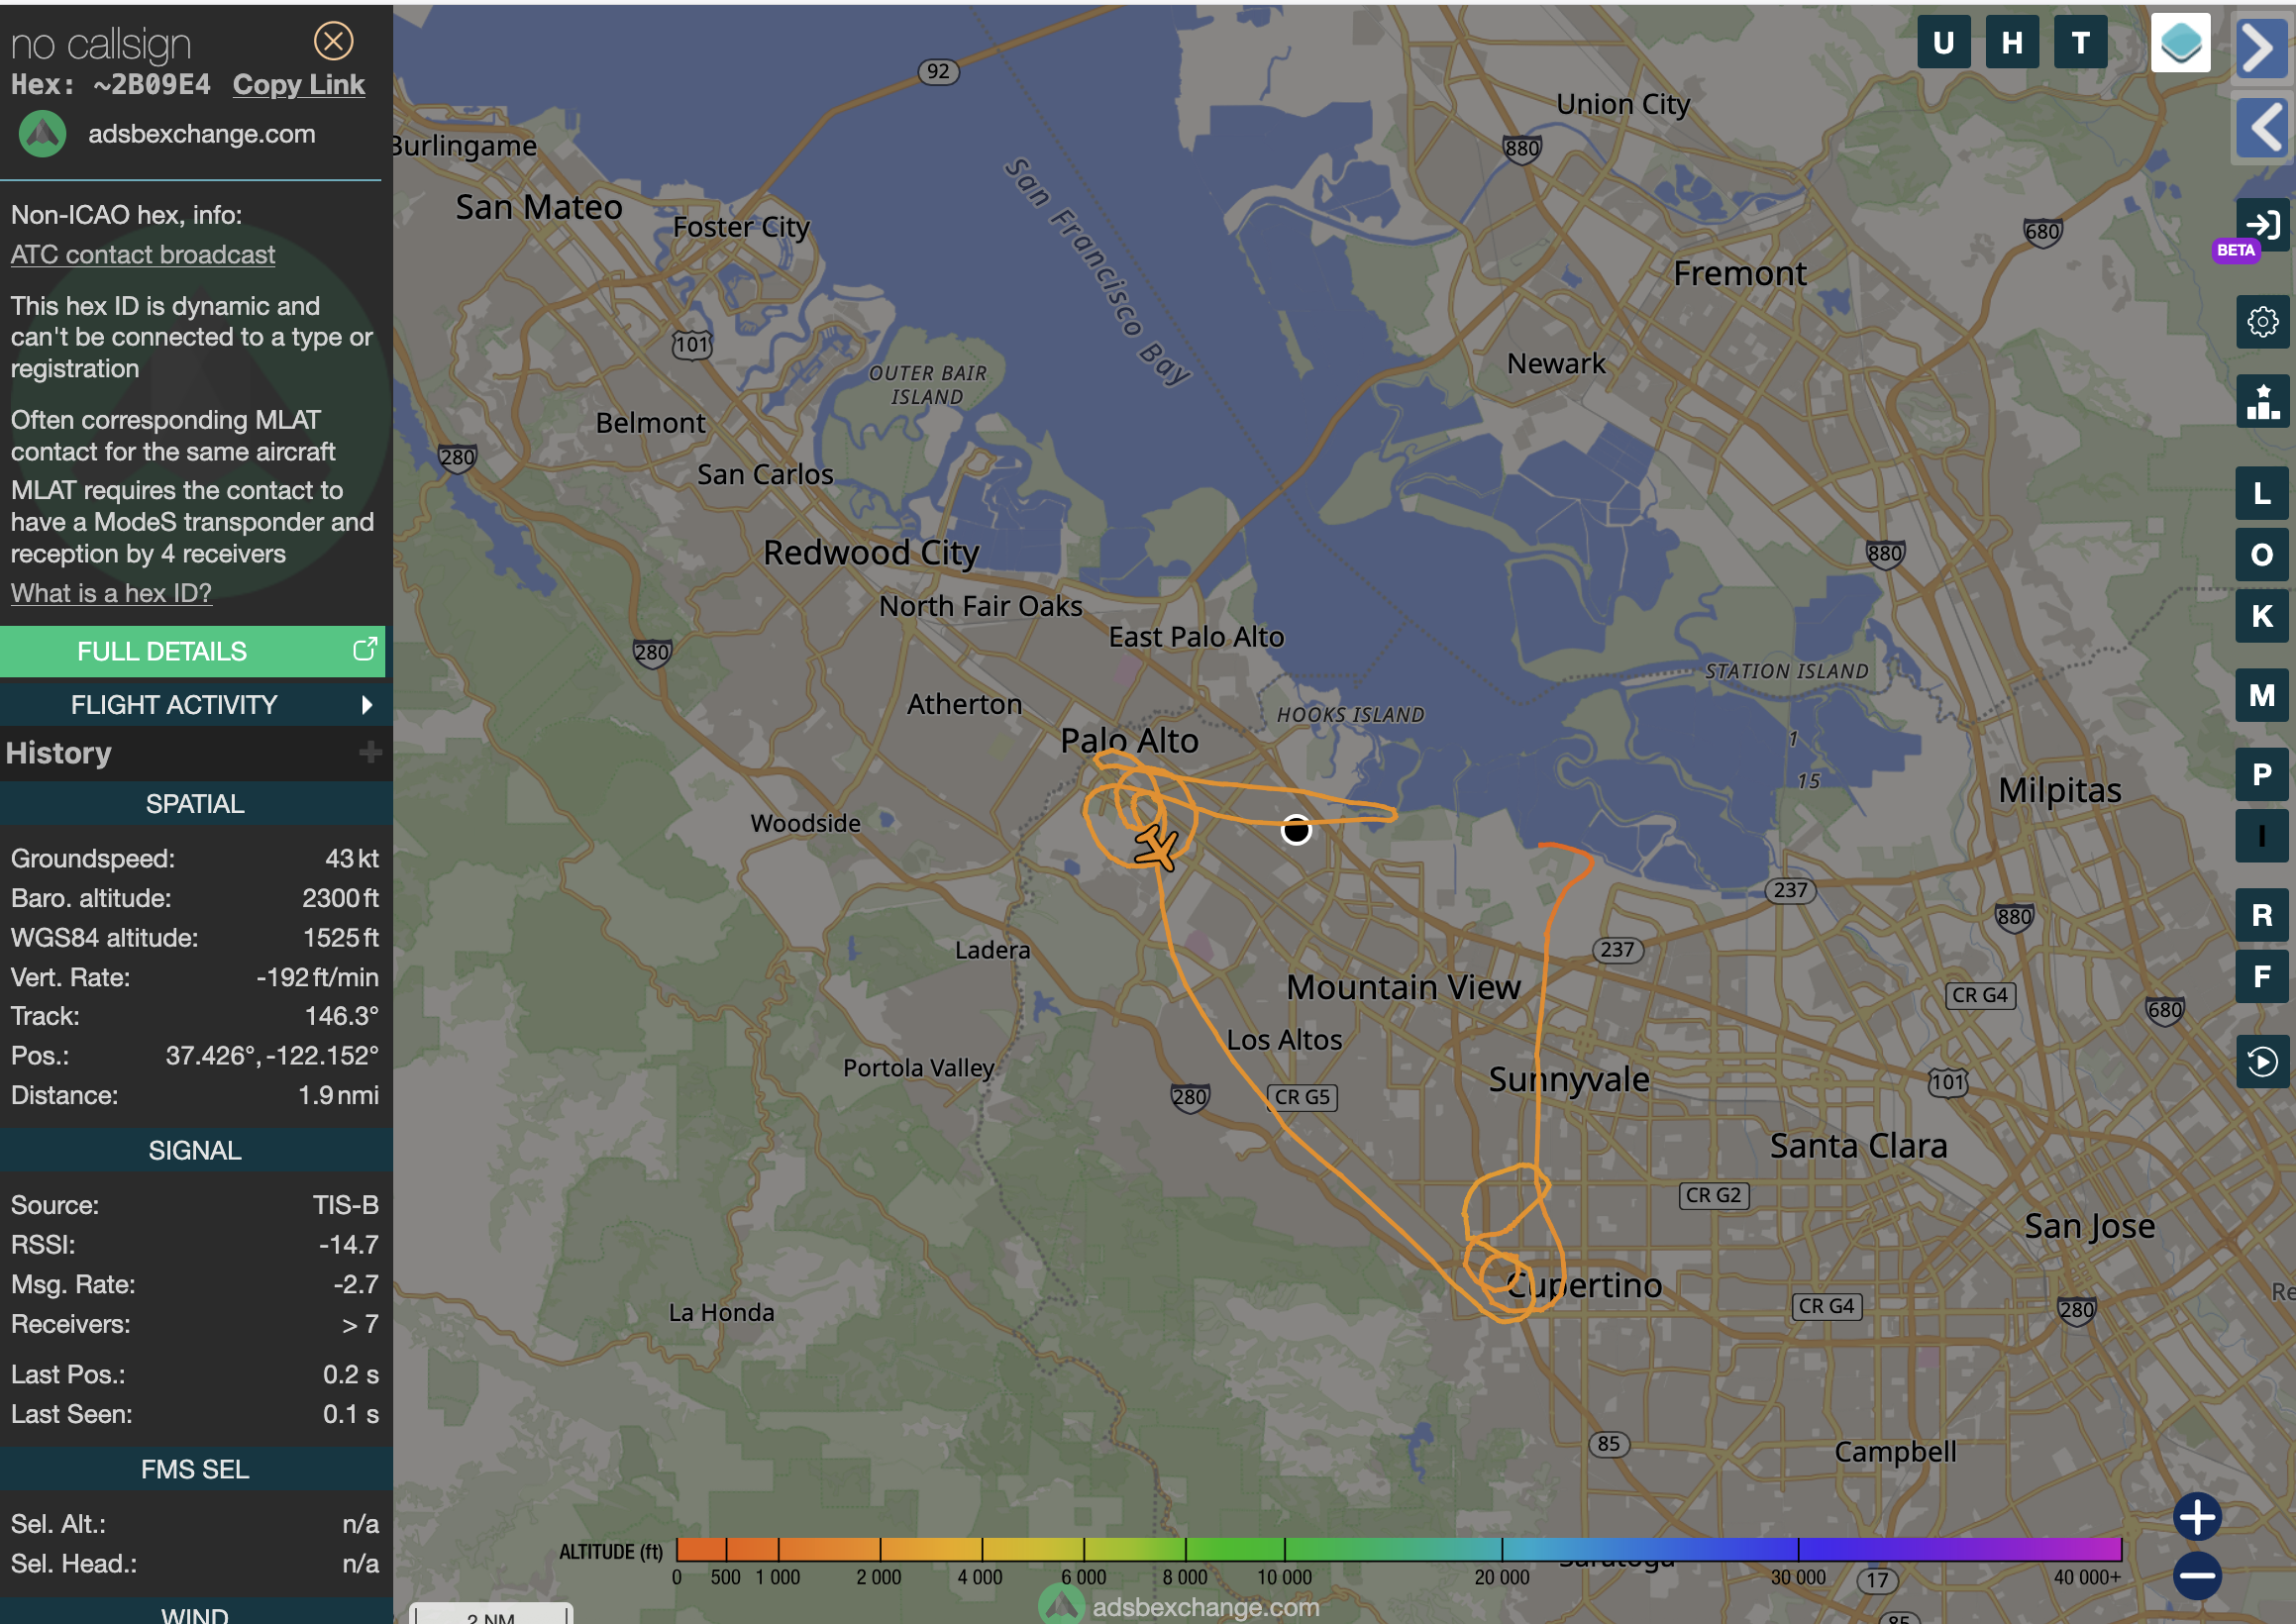
Task: Zoom in with the plus button
Action: [2196, 1517]
